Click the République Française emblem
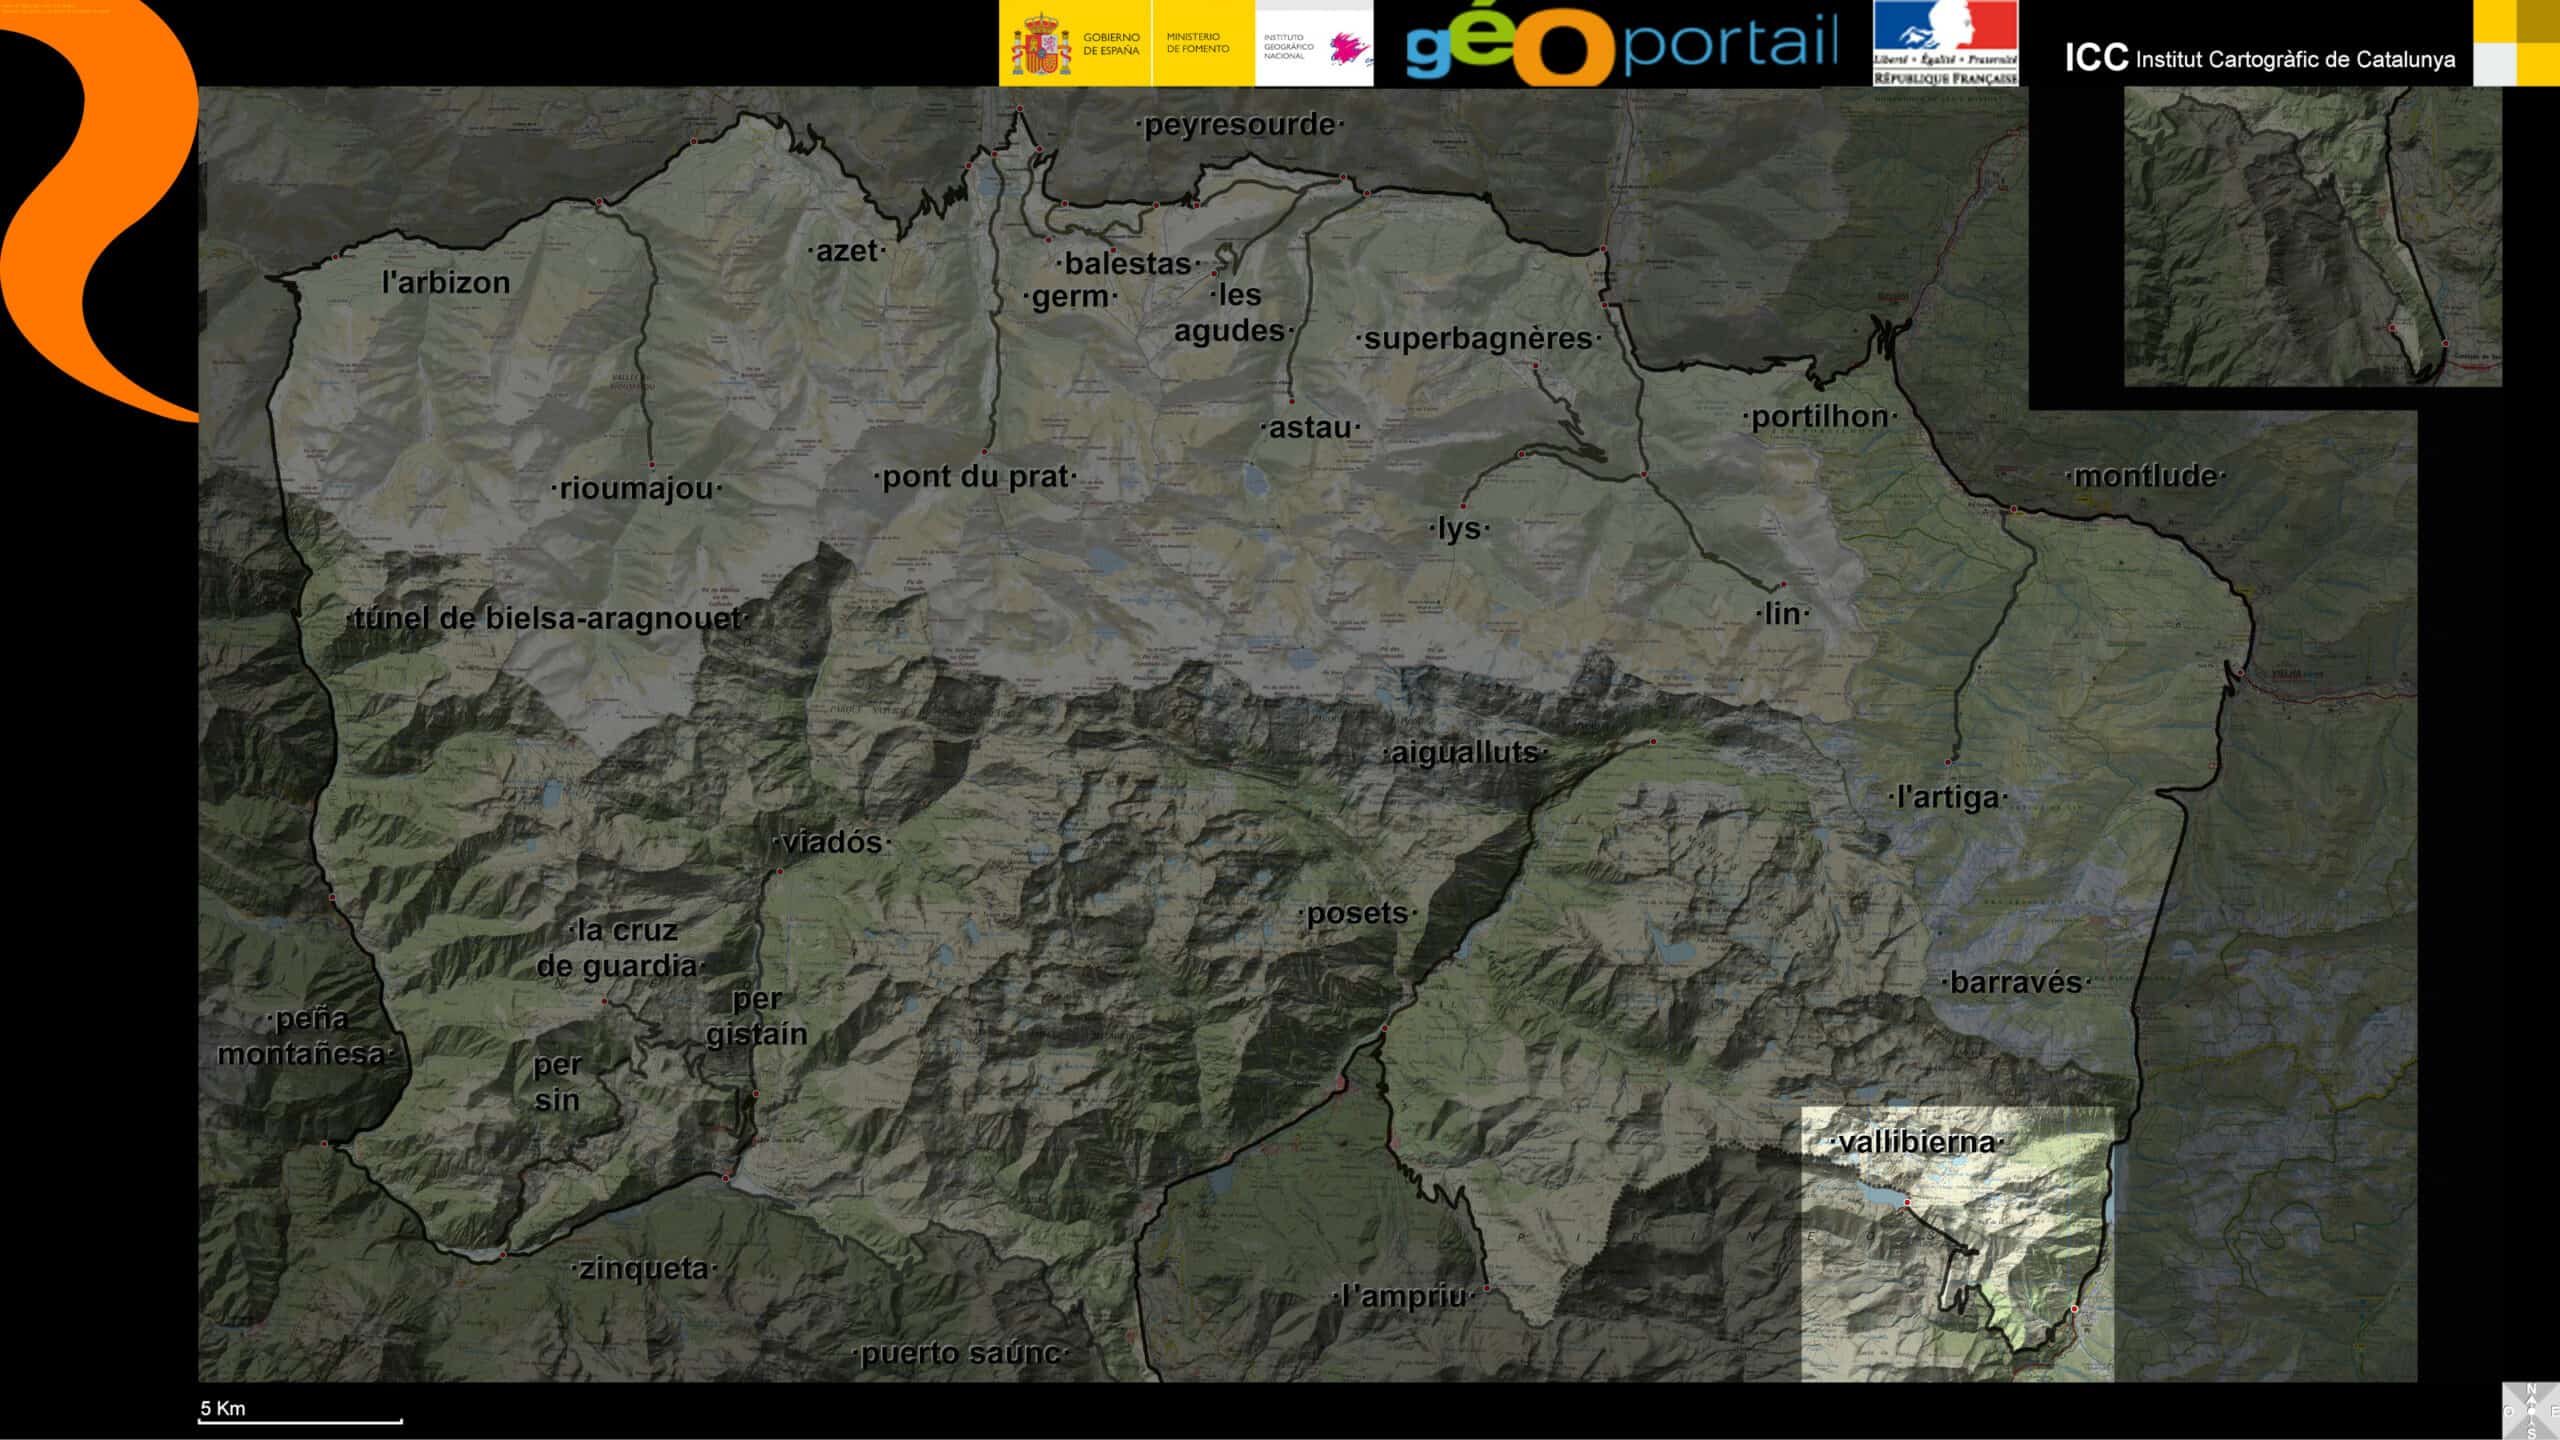This screenshot has height=1440, width=2560. [1945, 43]
